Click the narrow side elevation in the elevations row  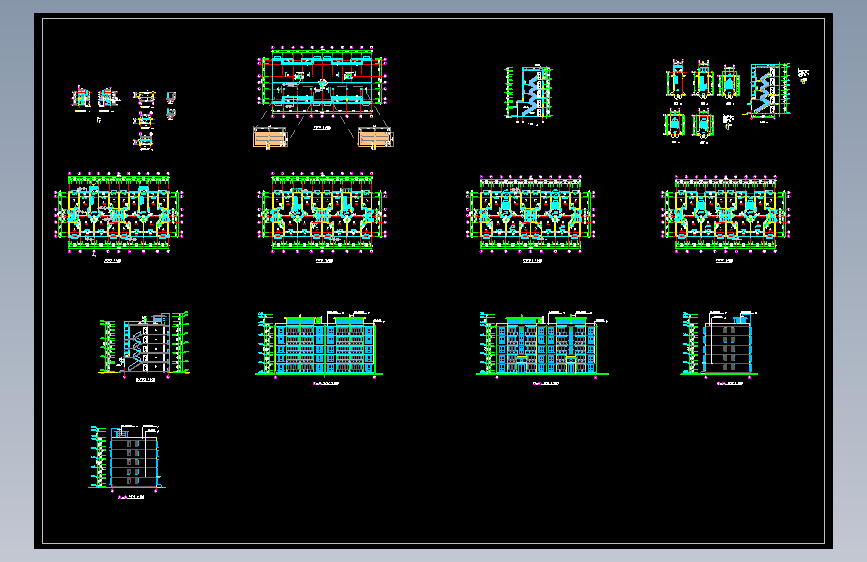[x=719, y=344]
